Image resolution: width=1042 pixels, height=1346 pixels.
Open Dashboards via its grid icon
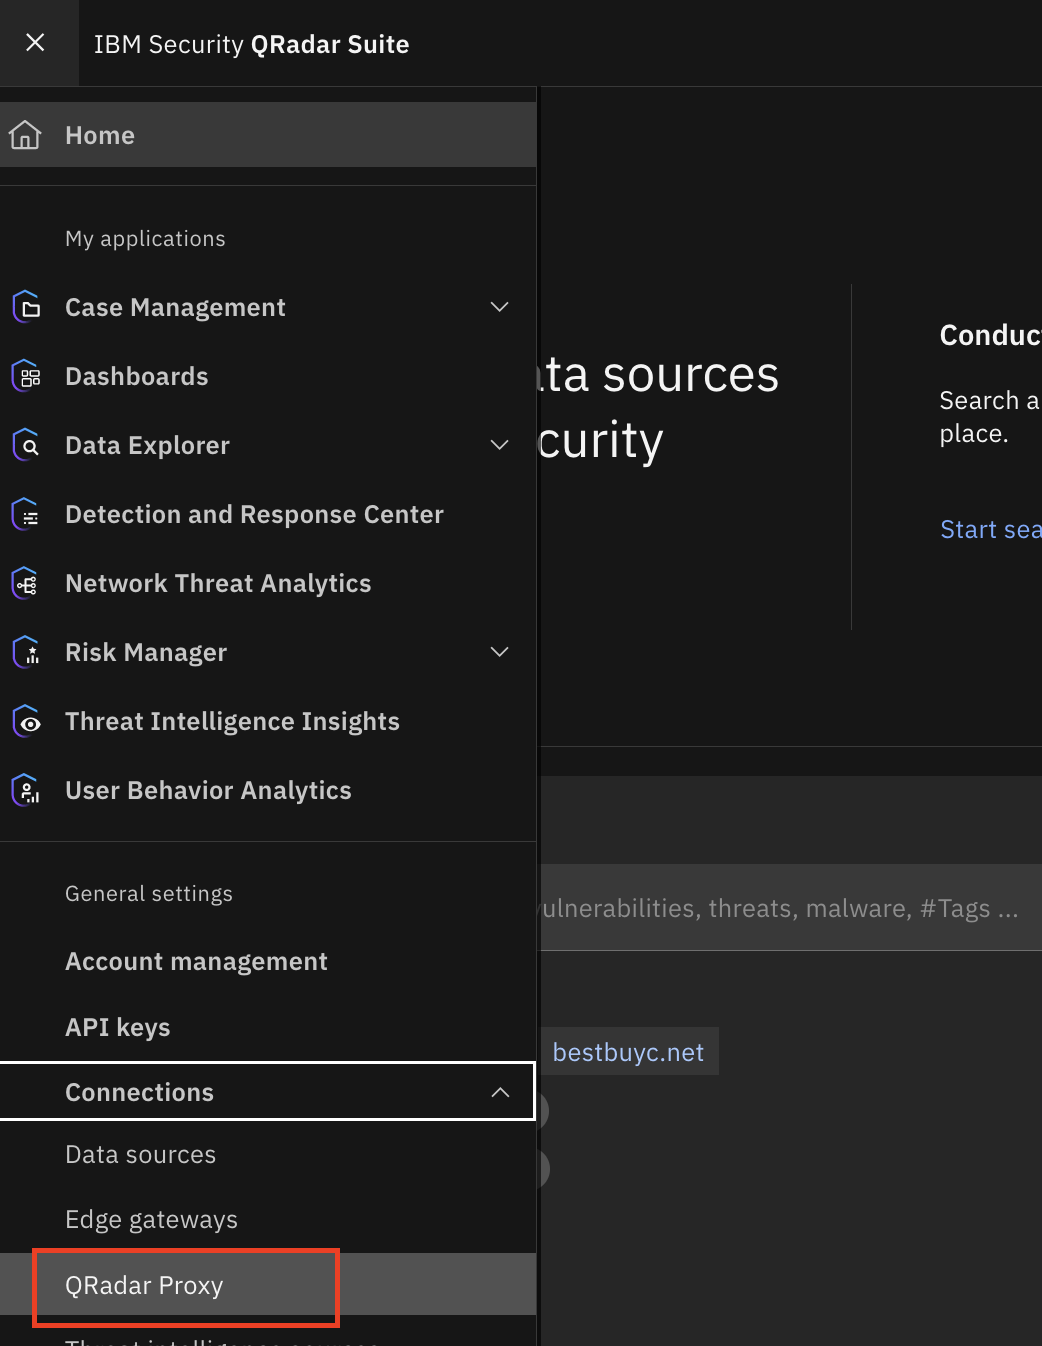[x=25, y=376]
